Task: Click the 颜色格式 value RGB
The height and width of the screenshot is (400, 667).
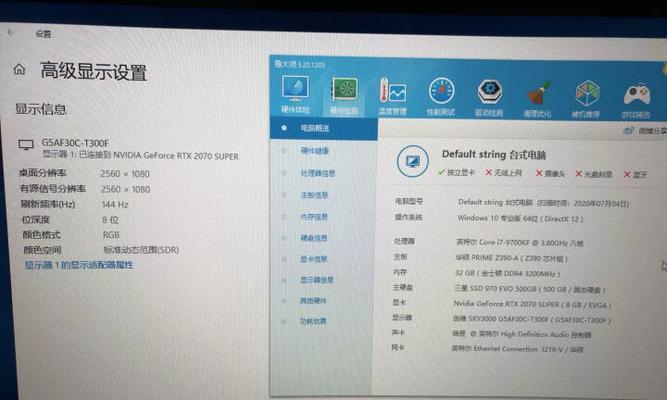Action: click(111, 235)
